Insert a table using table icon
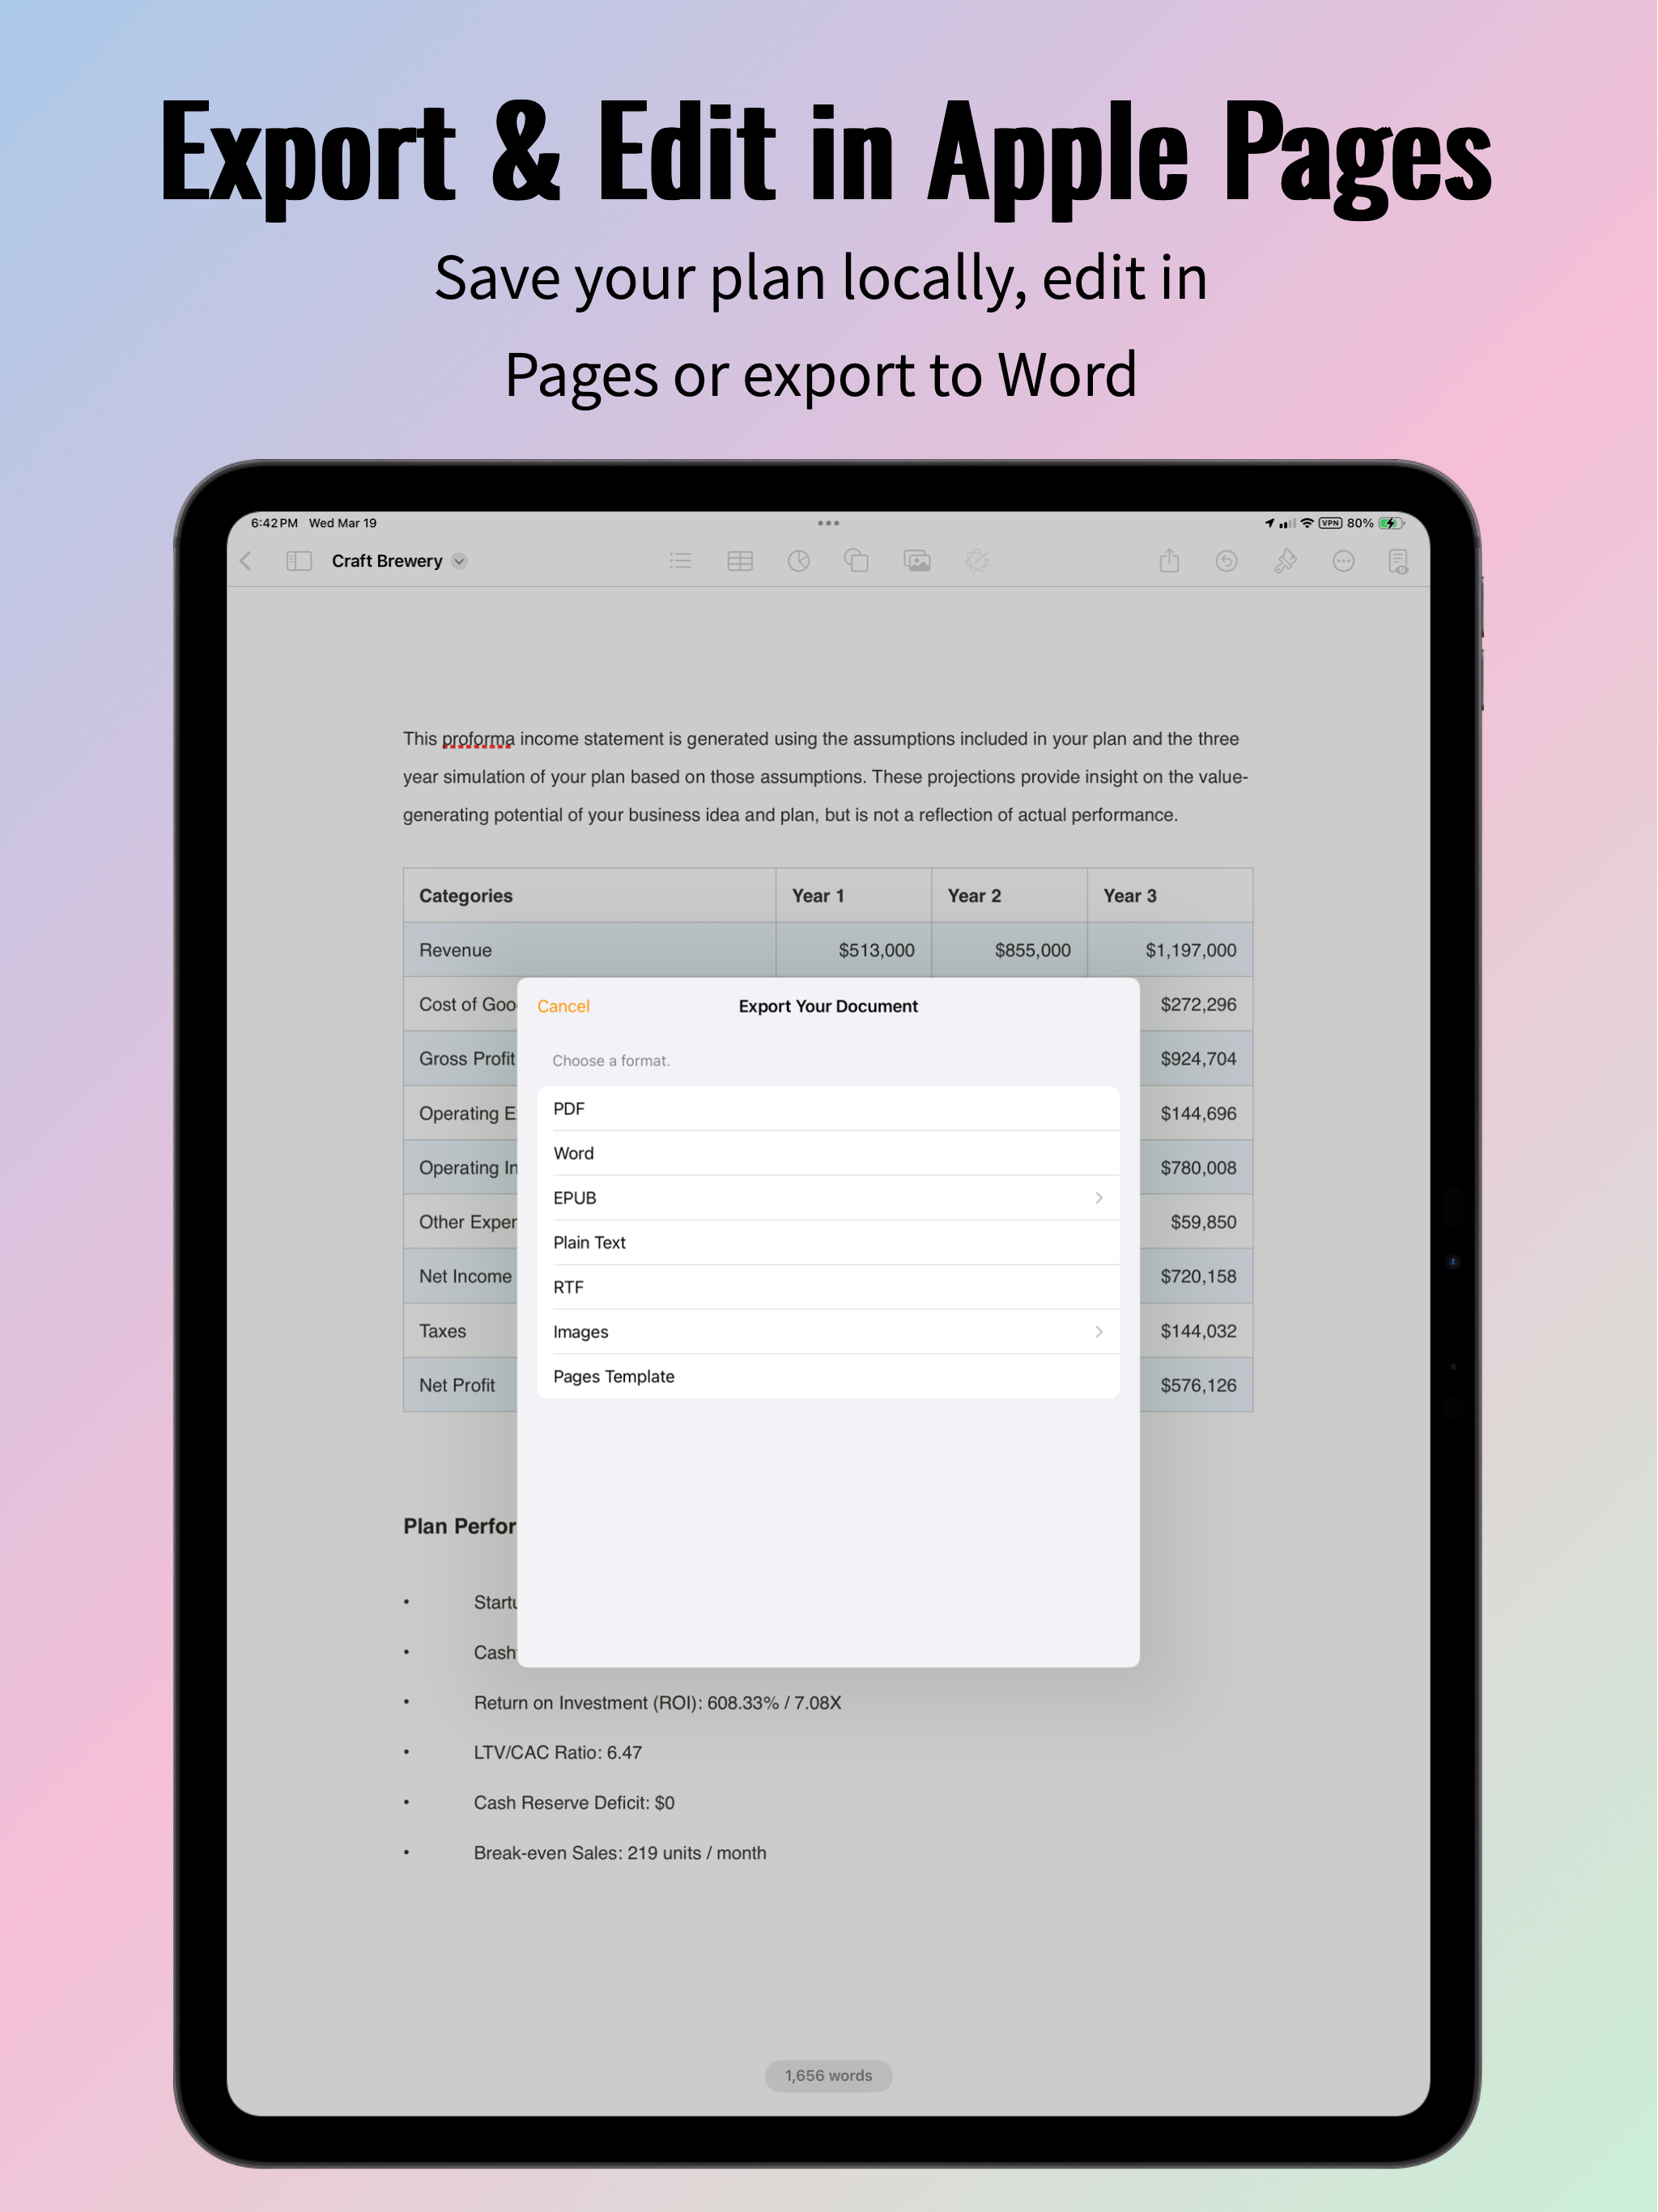 pyautogui.click(x=740, y=561)
